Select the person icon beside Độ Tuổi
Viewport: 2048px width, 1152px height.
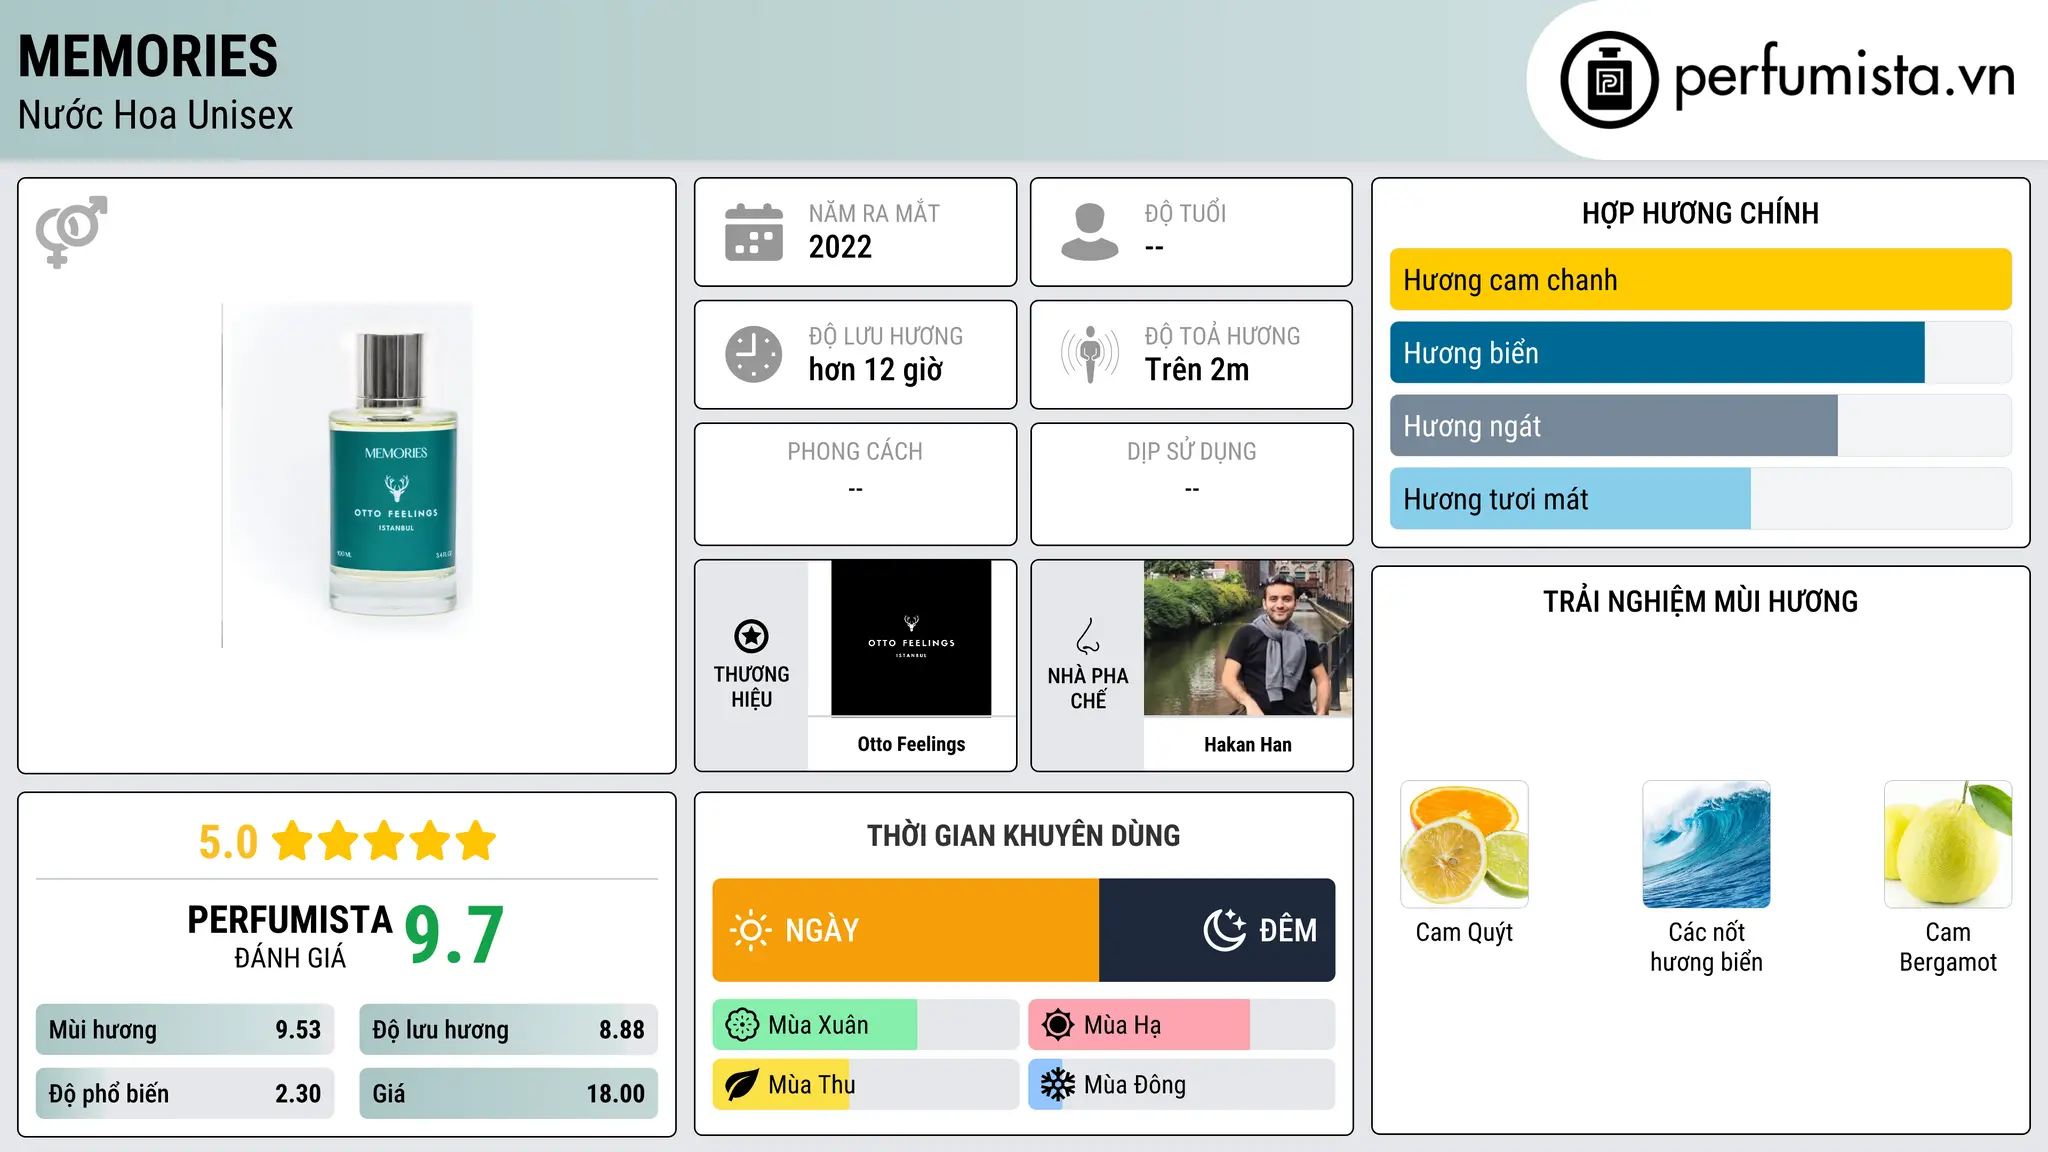click(x=1090, y=232)
